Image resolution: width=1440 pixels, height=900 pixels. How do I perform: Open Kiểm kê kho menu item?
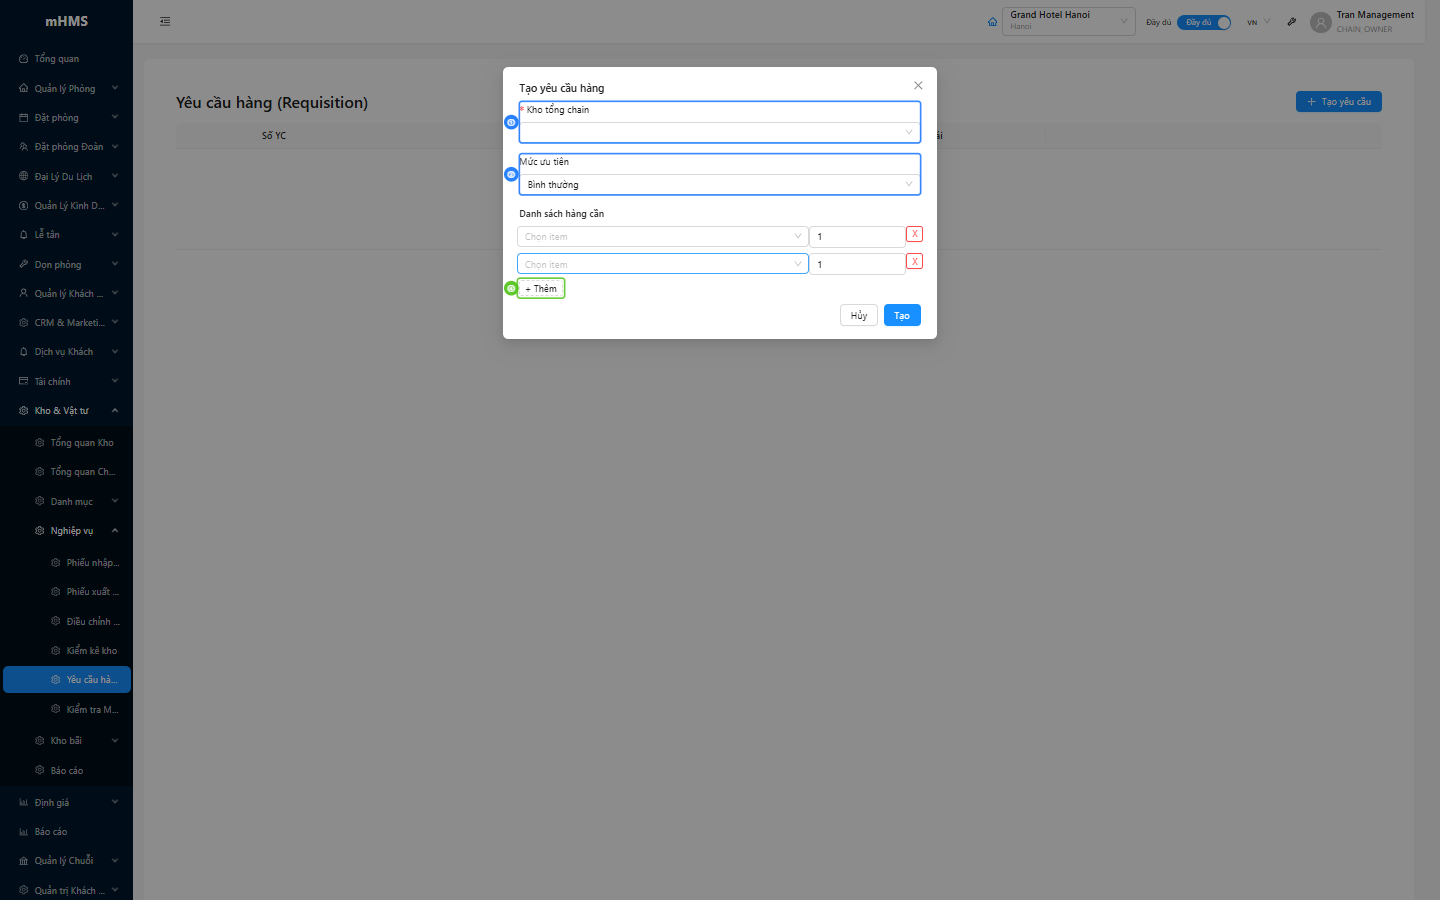[x=91, y=651]
